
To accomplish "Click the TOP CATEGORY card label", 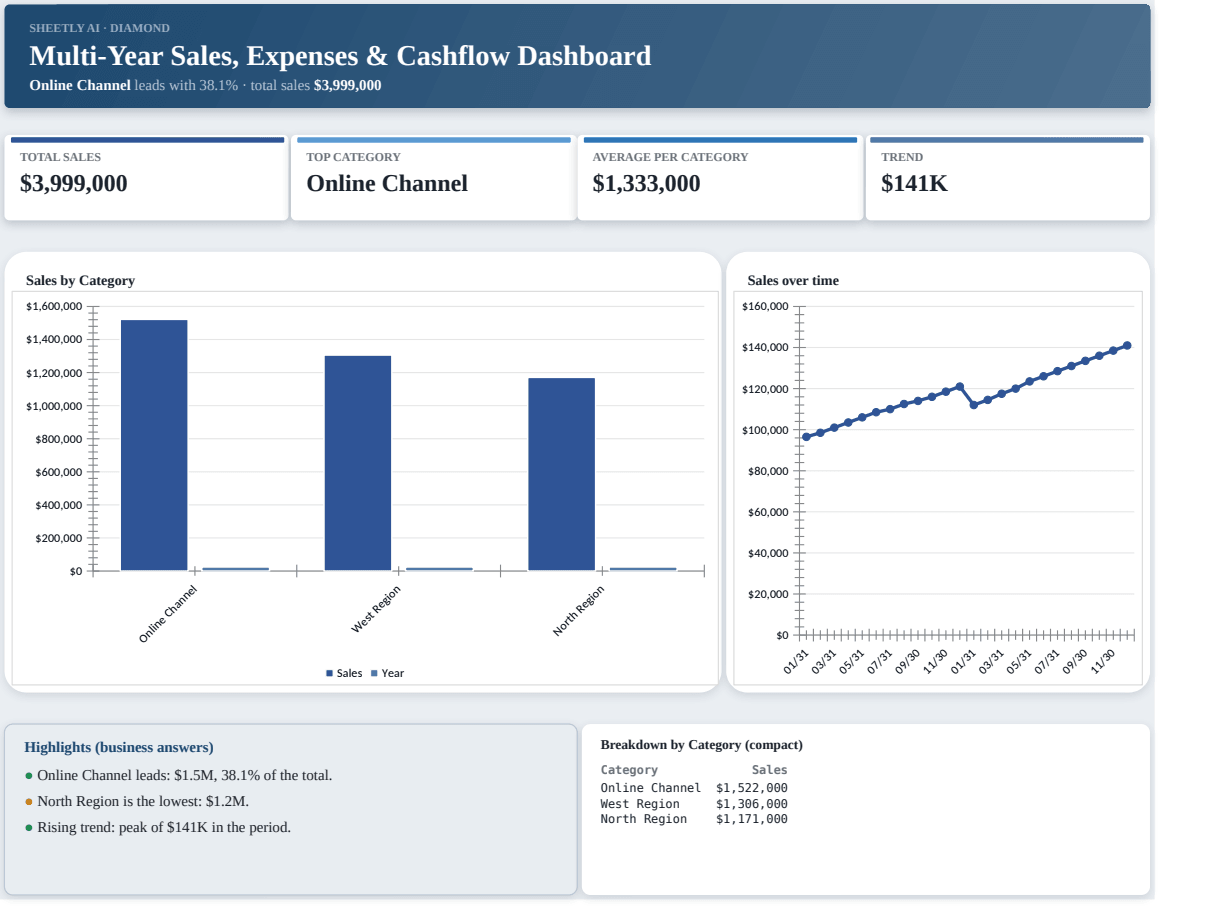I will [x=353, y=157].
